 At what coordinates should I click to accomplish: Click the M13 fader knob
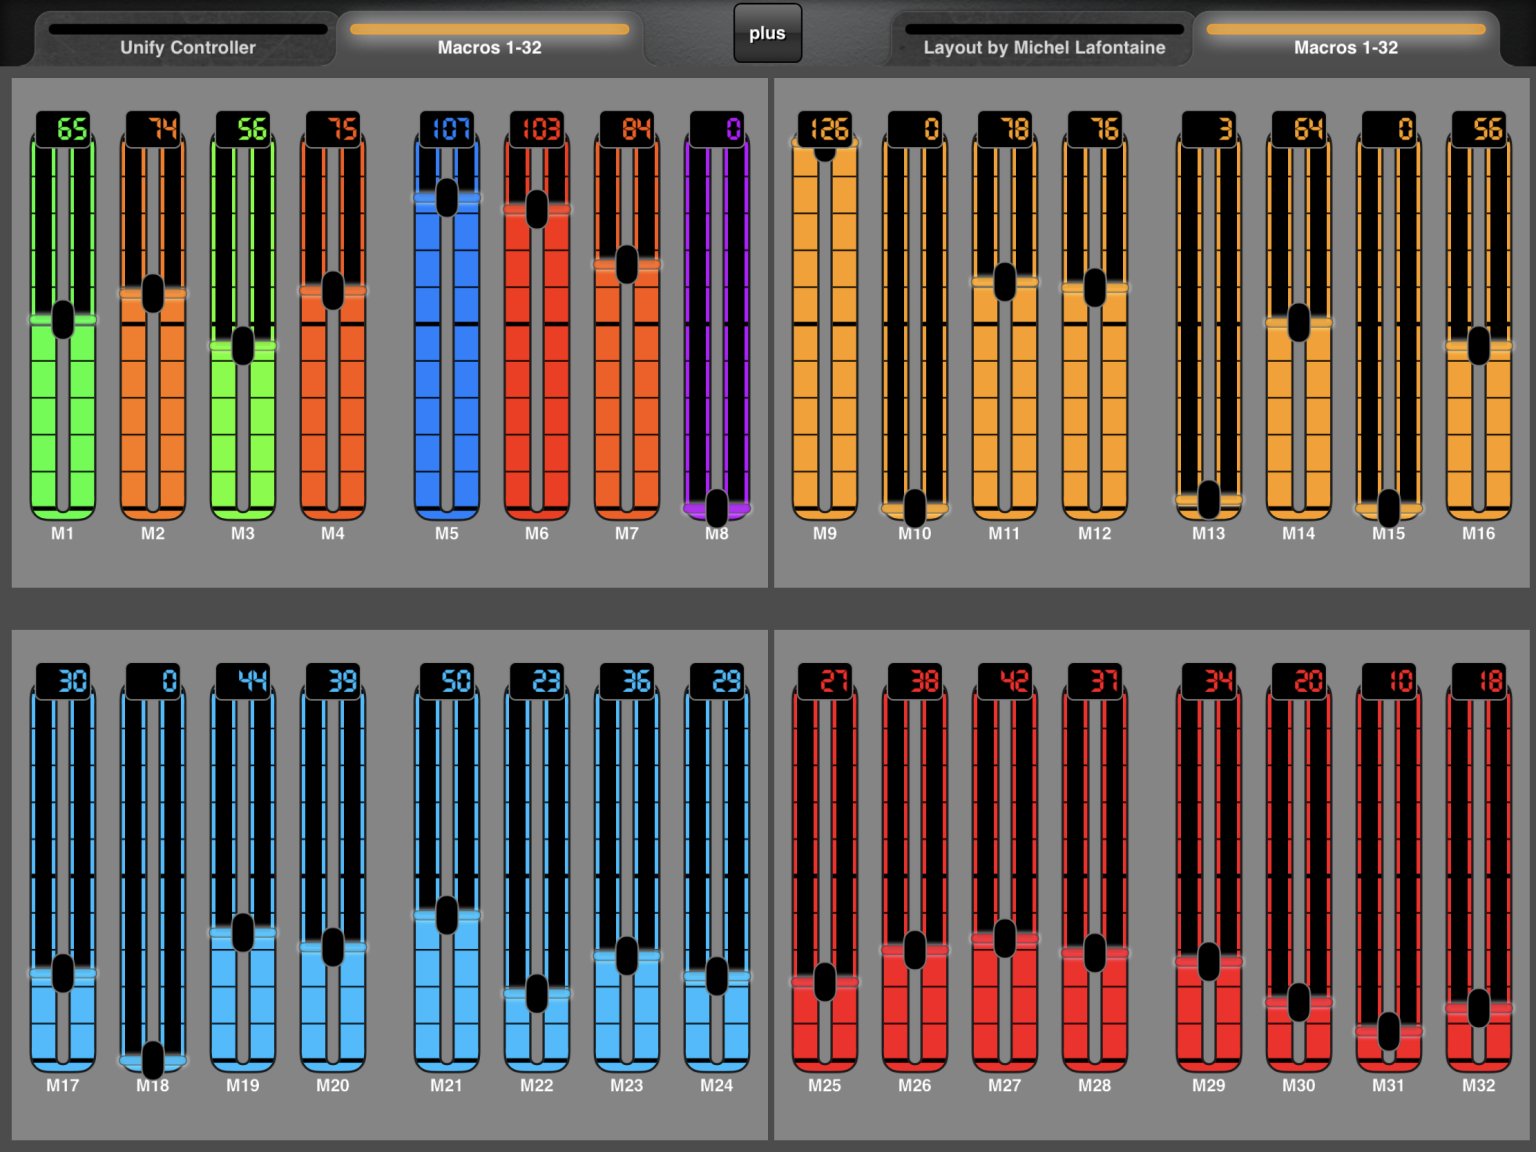coord(1209,499)
